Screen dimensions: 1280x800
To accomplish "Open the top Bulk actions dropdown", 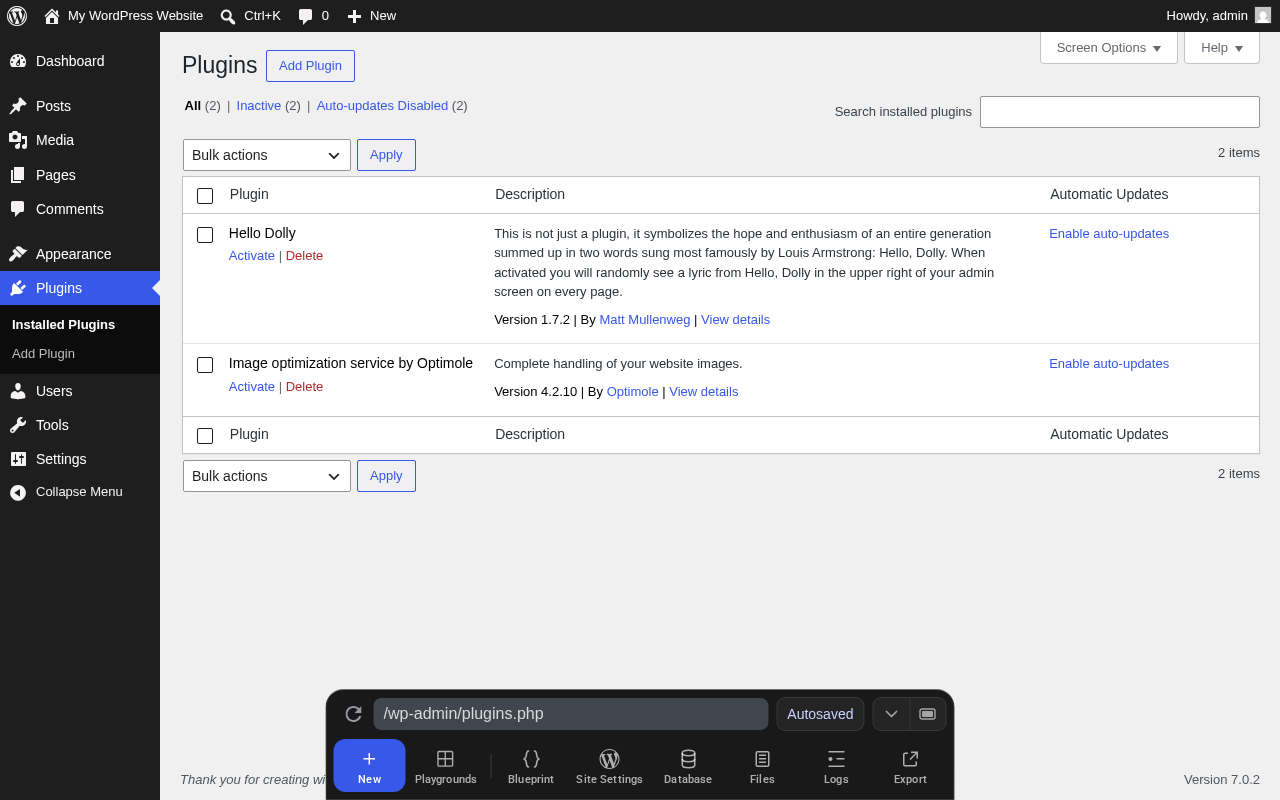I will pyautogui.click(x=267, y=155).
